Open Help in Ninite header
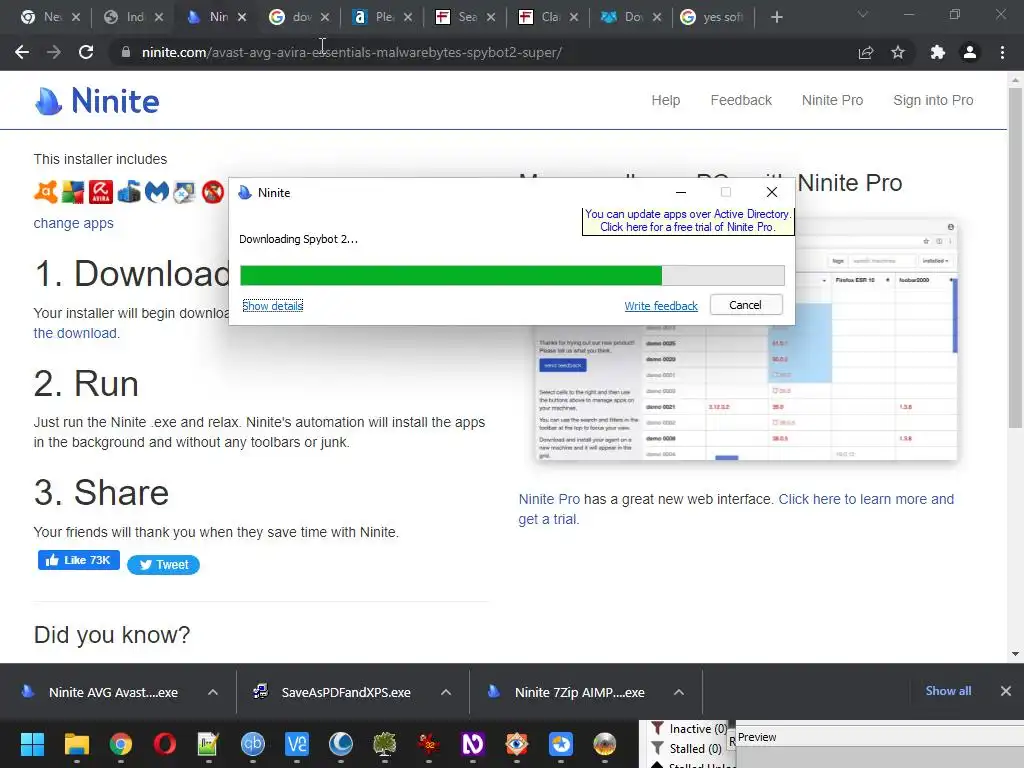1024x768 pixels. [665, 101]
